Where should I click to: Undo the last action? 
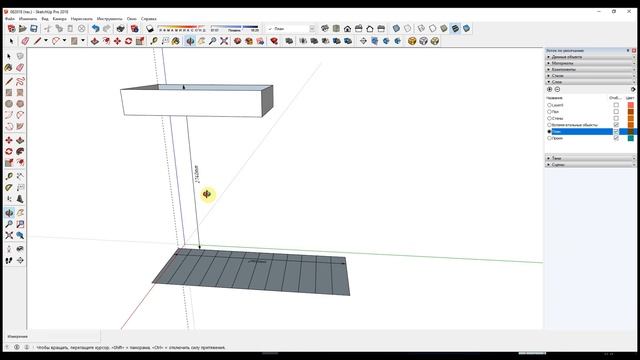pos(96,29)
